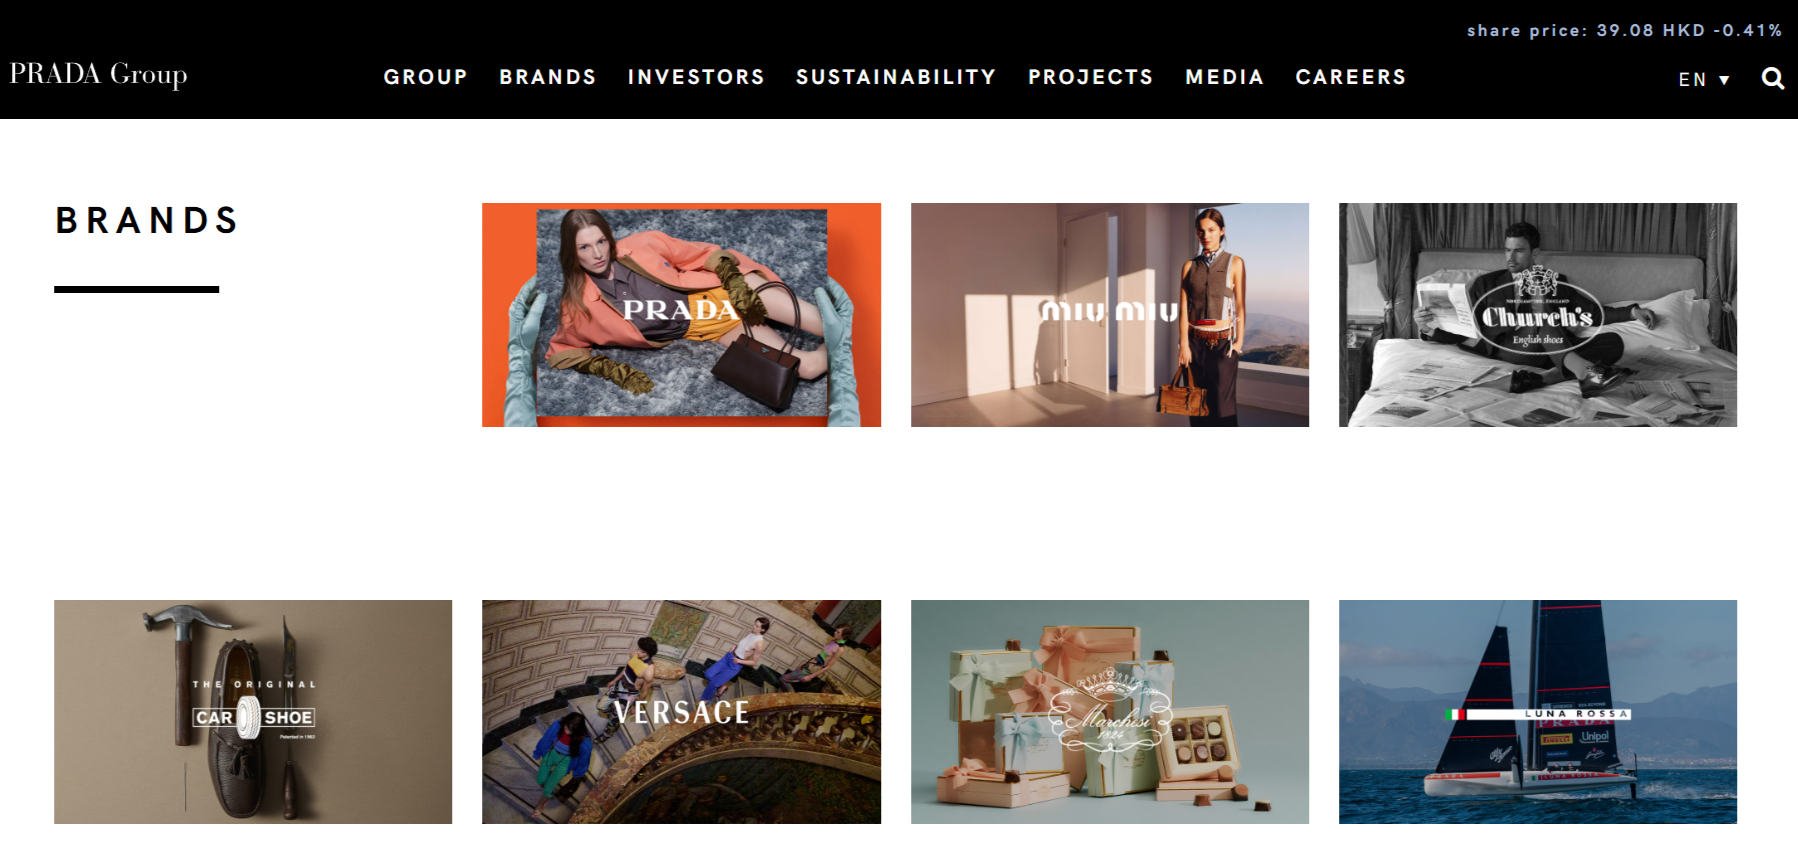Select the Church's English shoes tile
Viewport: 1798px width, 867px height.
pyautogui.click(x=1538, y=315)
